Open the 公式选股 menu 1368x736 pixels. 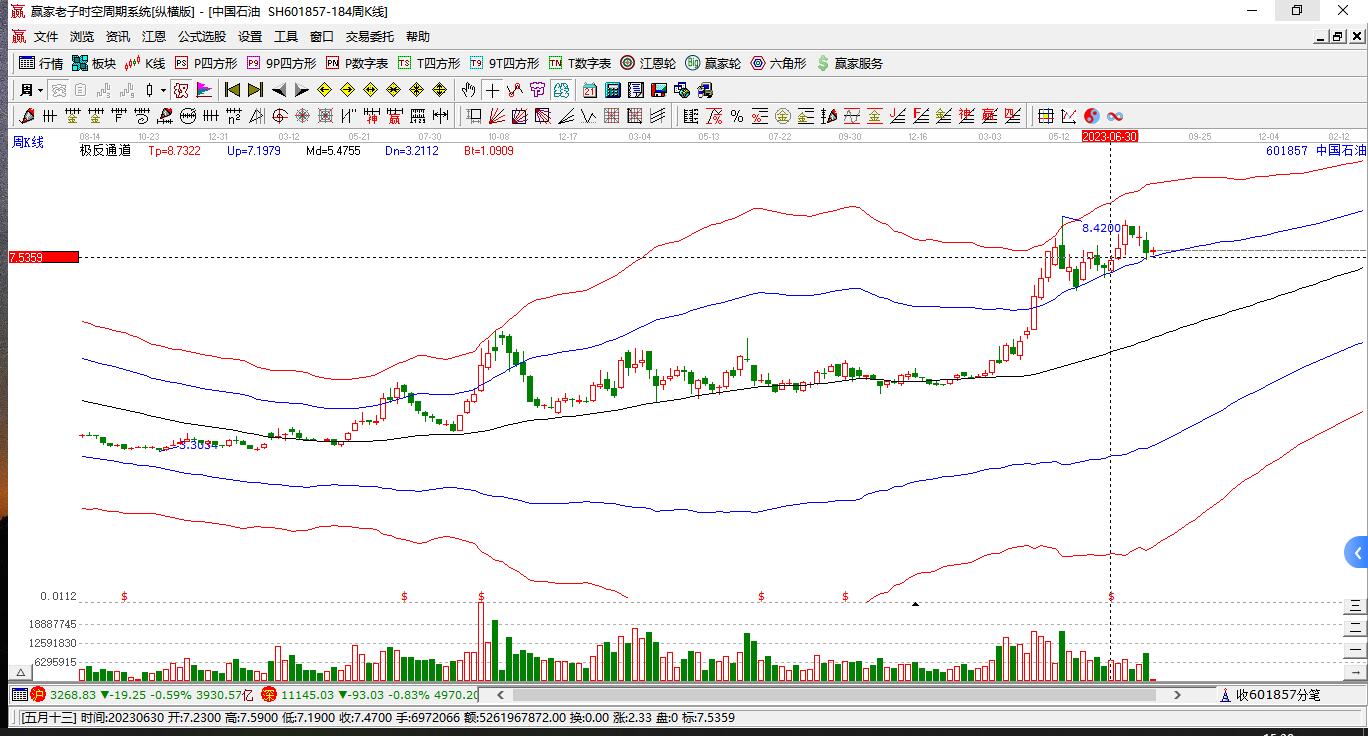pos(202,37)
